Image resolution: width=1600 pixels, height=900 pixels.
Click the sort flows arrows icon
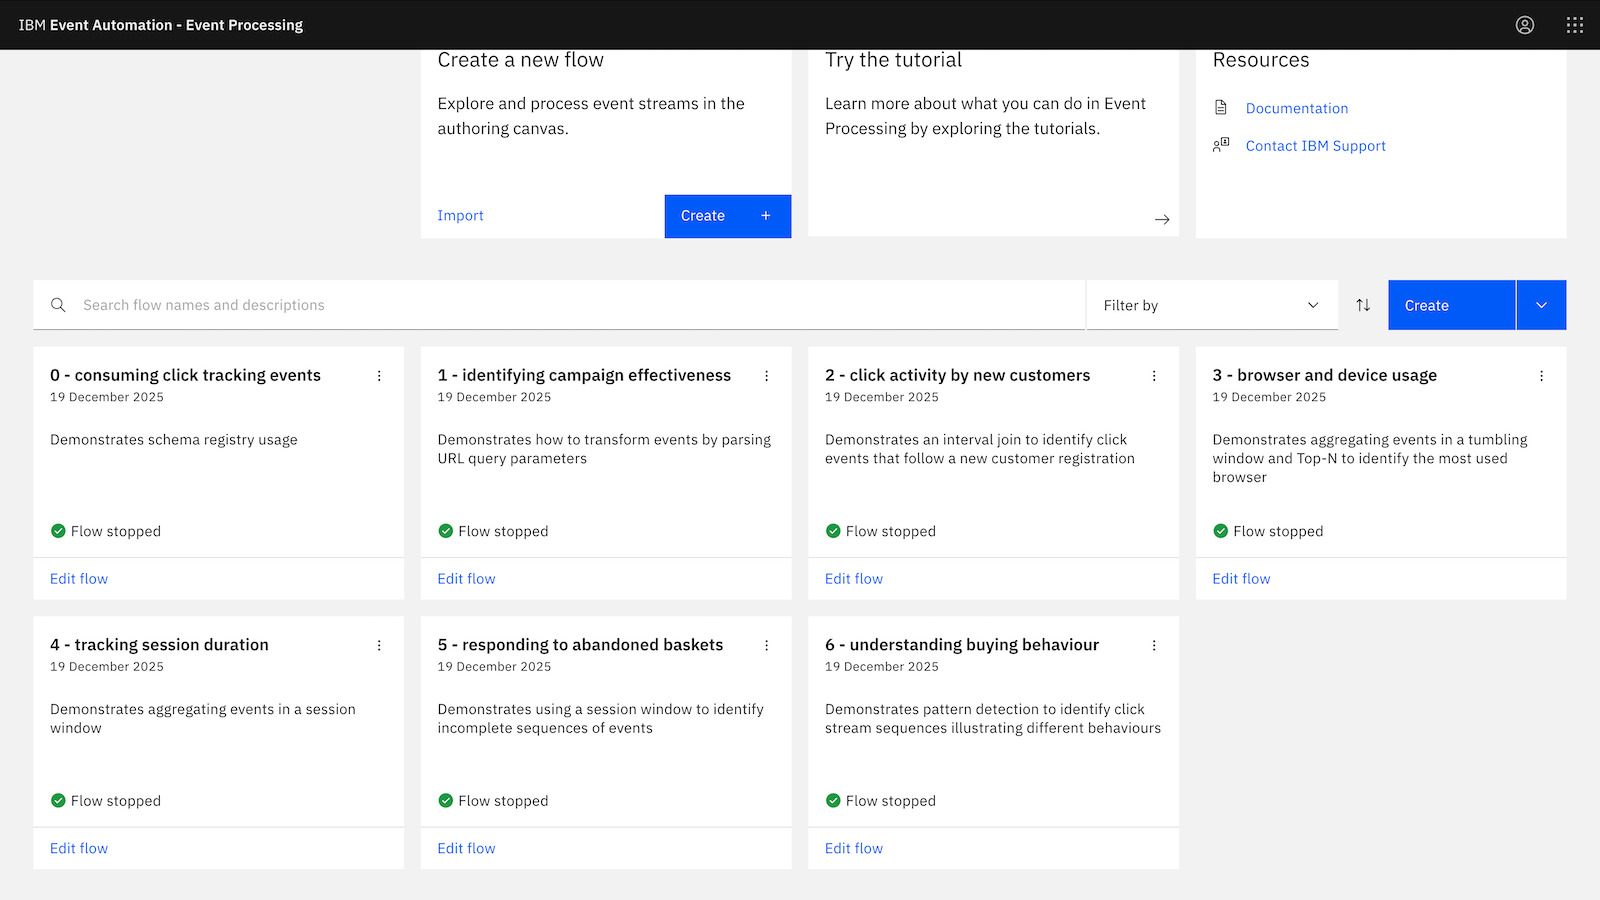point(1363,305)
